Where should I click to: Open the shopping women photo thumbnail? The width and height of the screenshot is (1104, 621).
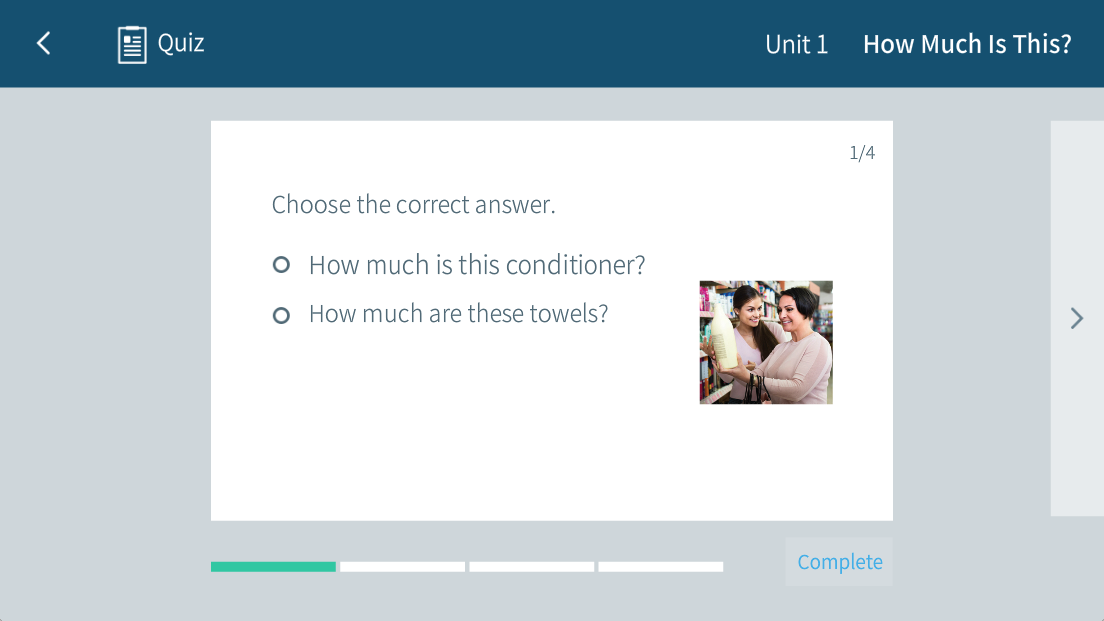tap(765, 342)
